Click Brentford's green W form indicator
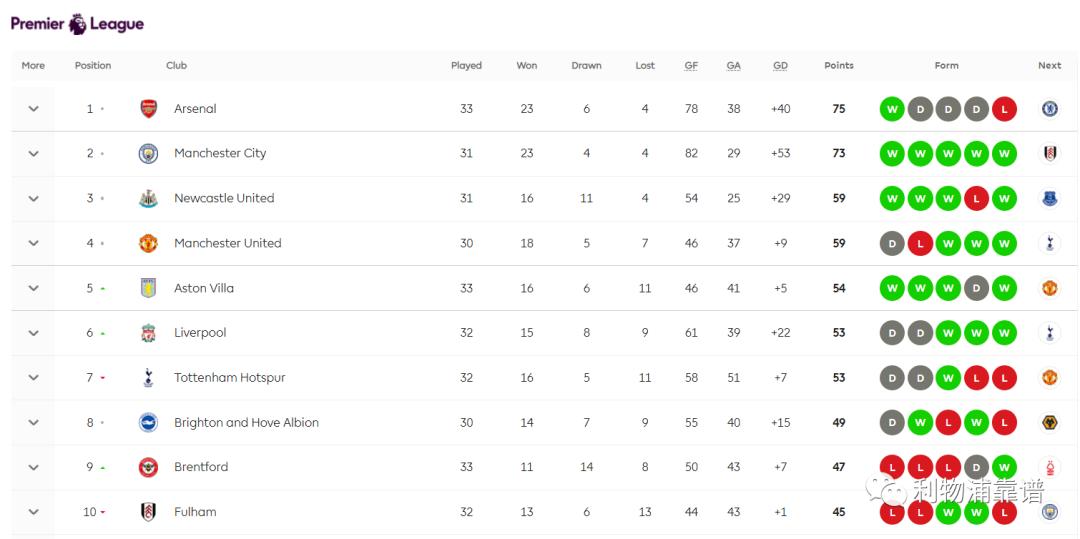The height and width of the screenshot is (539, 1080). click(x=1004, y=467)
